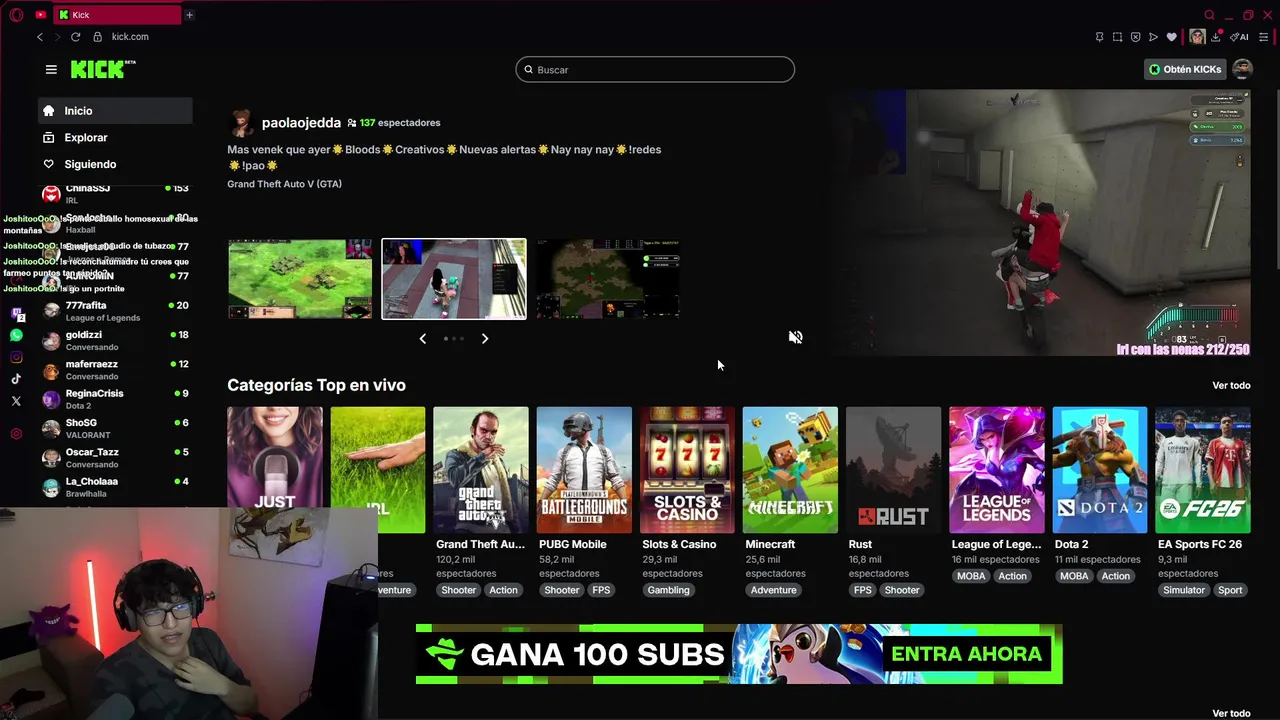Click the ad blocker shield icon
The image size is (1280, 720).
[x=1135, y=37]
